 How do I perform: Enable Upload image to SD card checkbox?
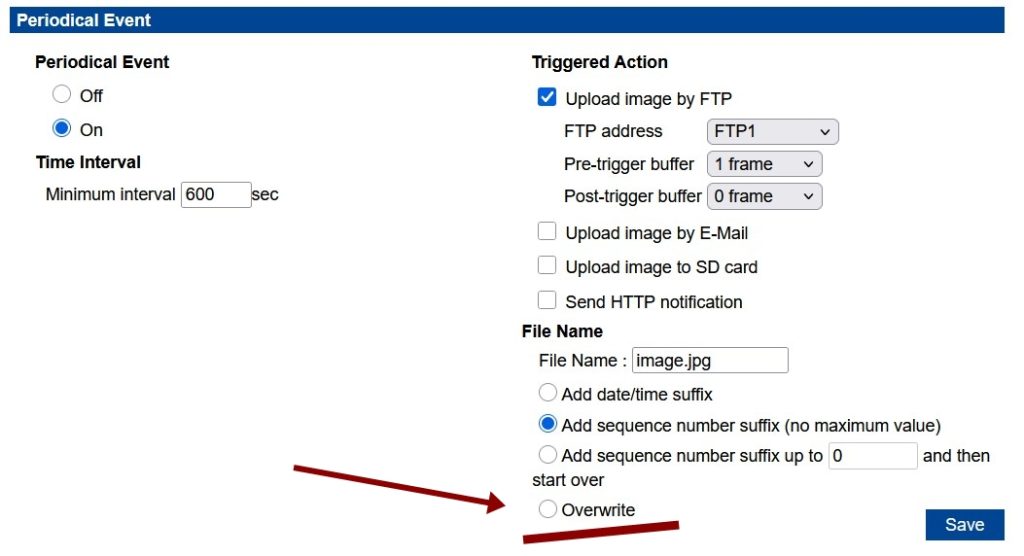(x=547, y=265)
